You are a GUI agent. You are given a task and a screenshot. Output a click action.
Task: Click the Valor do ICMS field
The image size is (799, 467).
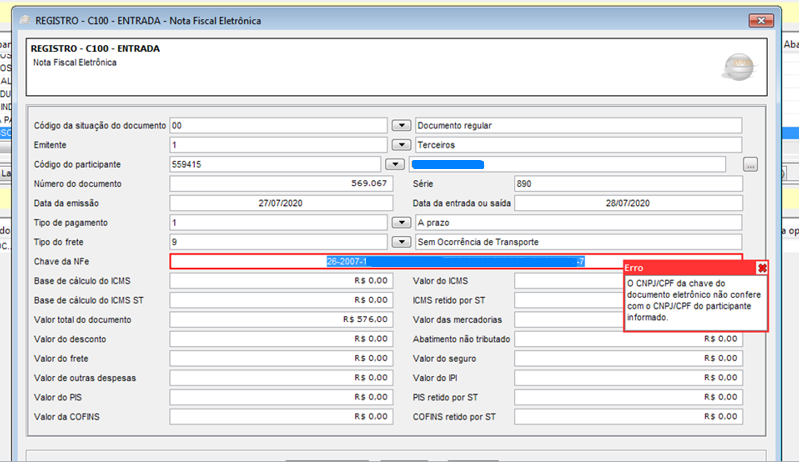pos(569,280)
